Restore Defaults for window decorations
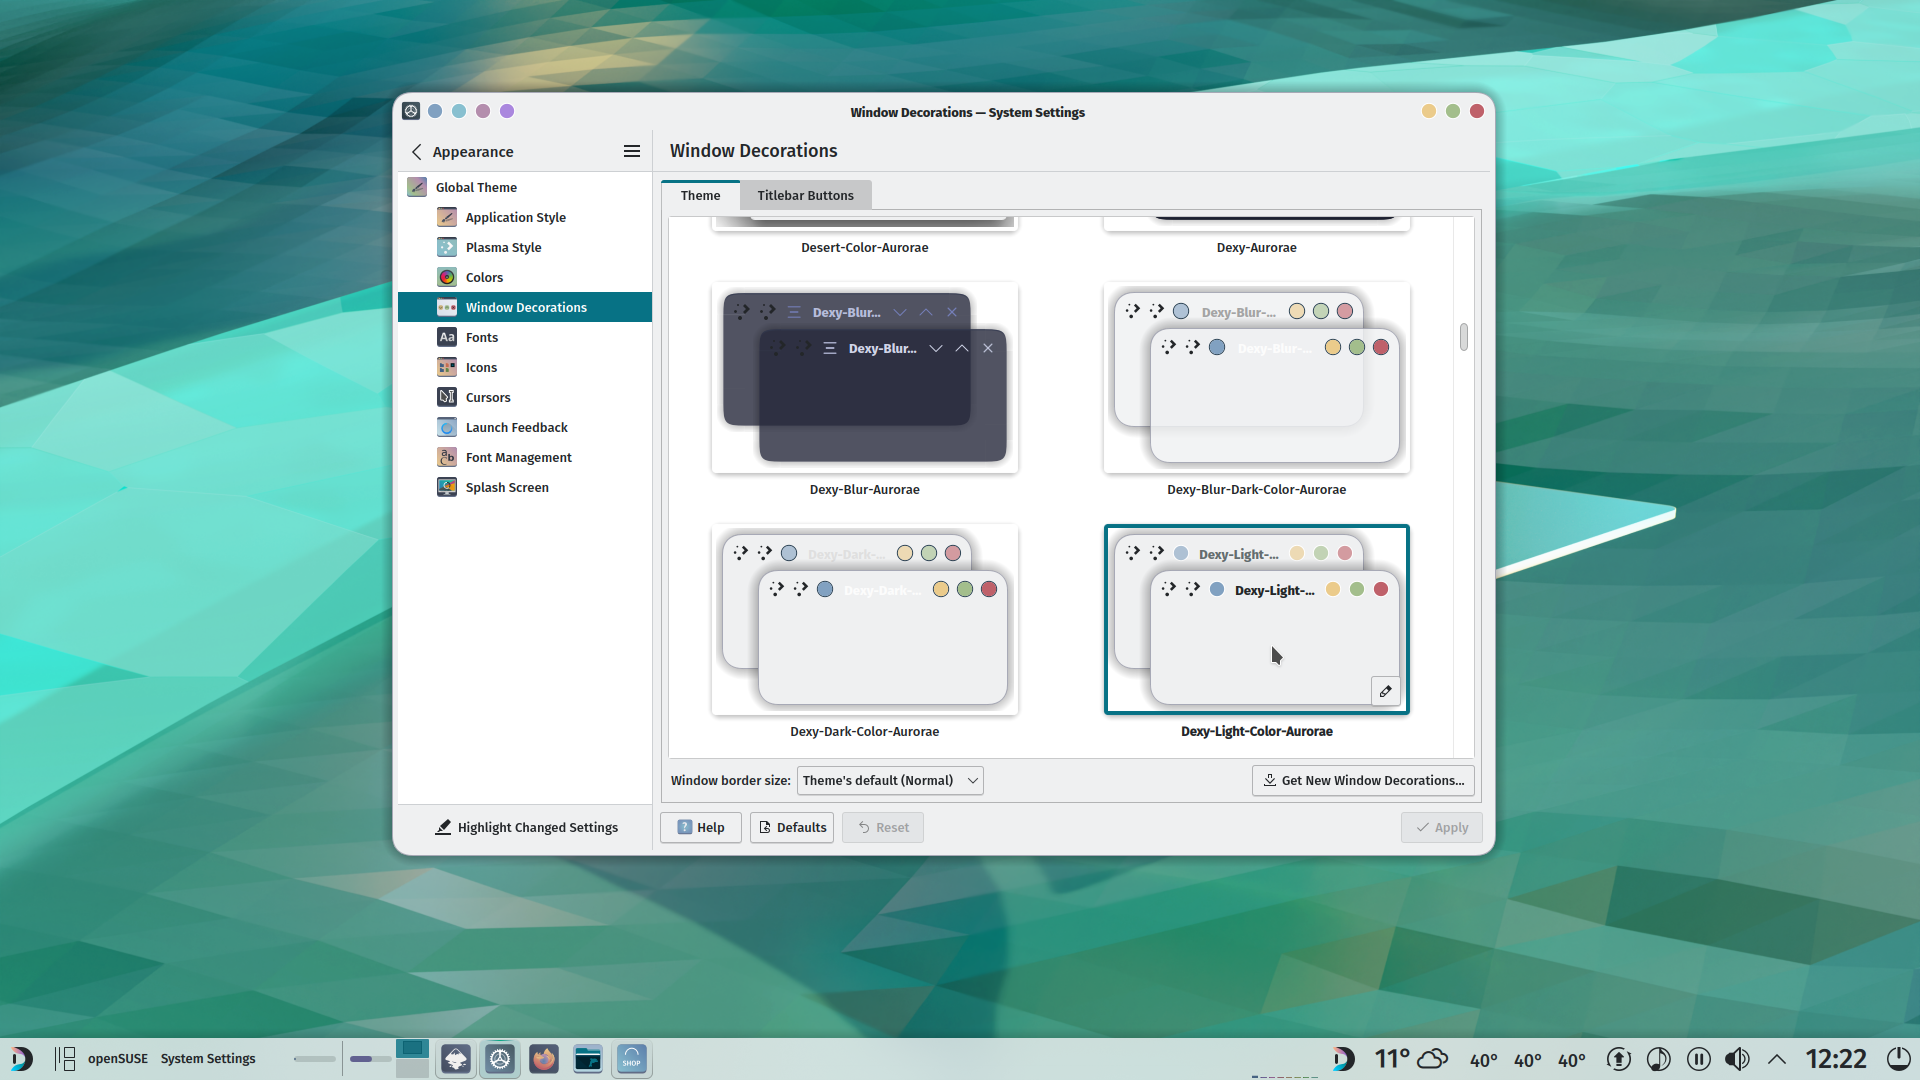The height and width of the screenshot is (1080, 1920). point(792,827)
